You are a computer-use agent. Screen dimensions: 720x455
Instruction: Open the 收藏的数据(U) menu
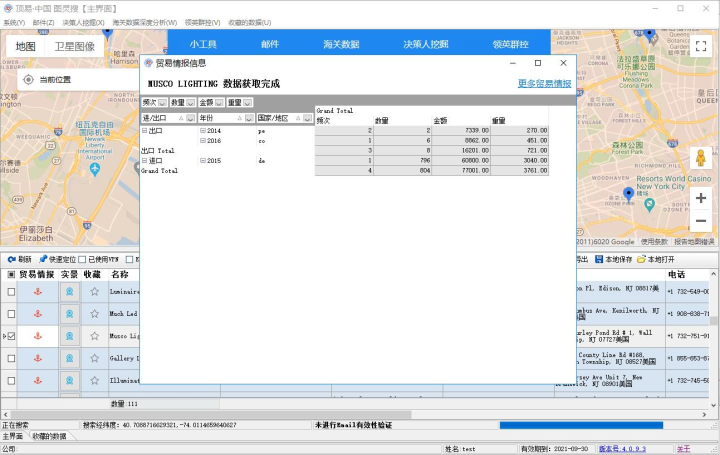[249, 22]
